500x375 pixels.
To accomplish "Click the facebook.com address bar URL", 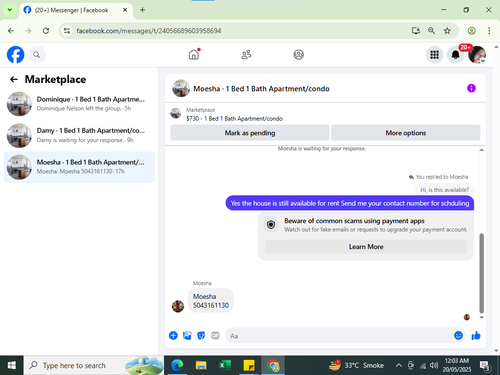I will [149, 31].
